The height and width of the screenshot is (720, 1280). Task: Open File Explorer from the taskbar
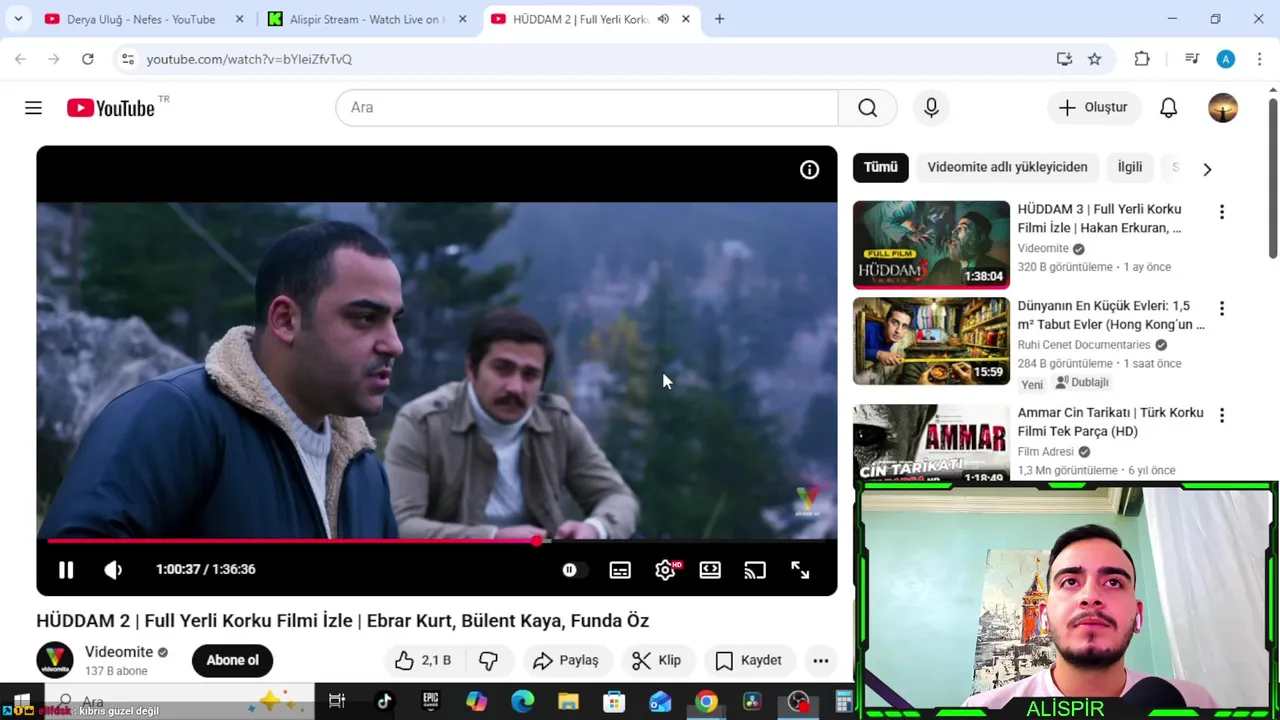pos(568,702)
